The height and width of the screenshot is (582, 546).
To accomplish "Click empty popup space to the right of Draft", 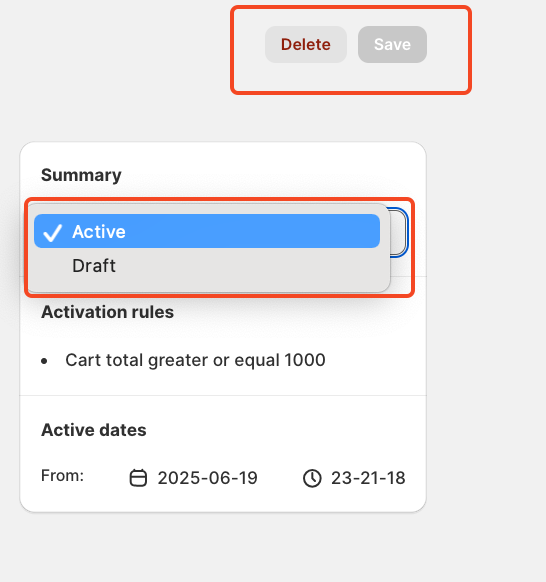I will pos(252,266).
